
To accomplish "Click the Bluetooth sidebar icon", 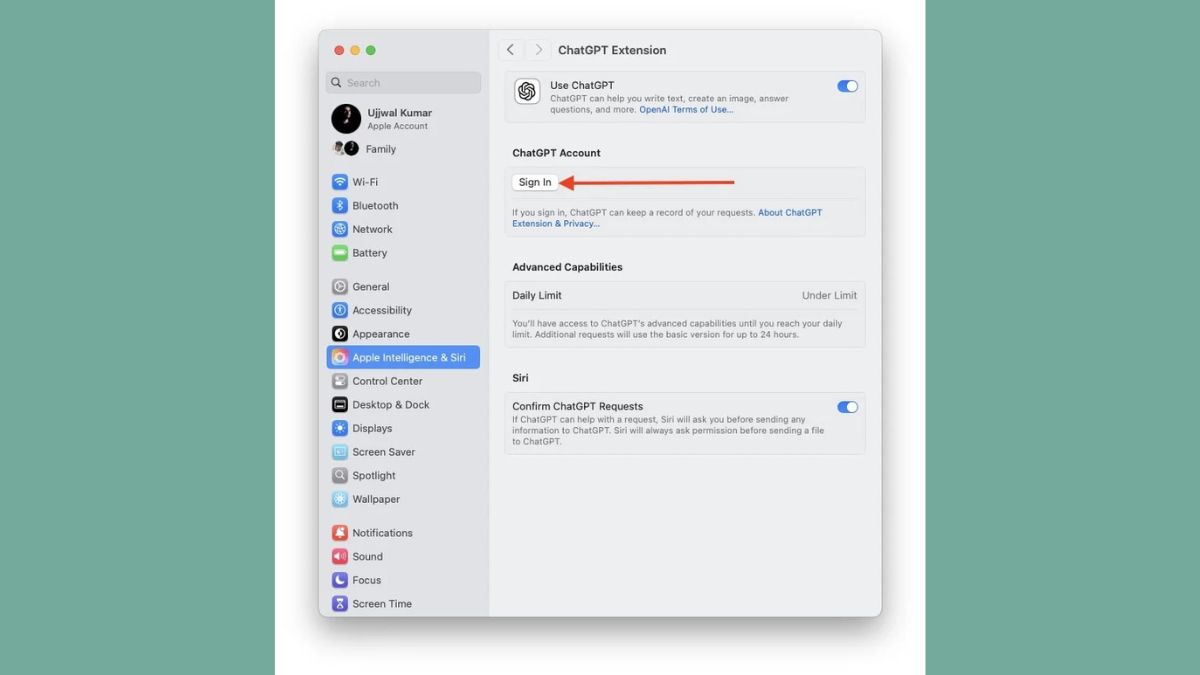I will coord(340,206).
